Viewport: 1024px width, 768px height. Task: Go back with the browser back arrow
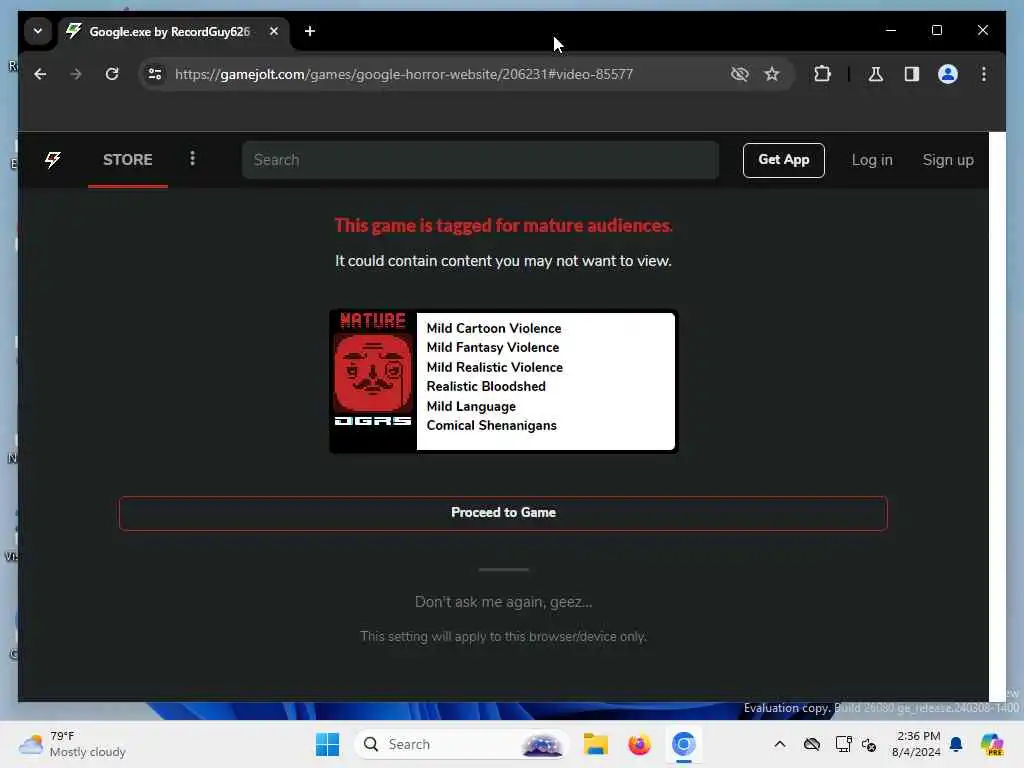click(40, 74)
